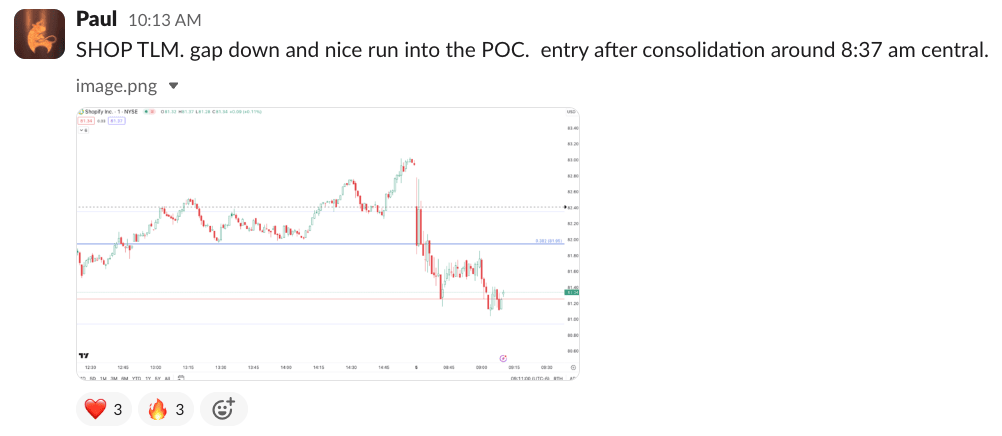Image resolution: width=1002 pixels, height=436 pixels.
Task: Click the 10:13 AM message timestamp
Action: coord(165,20)
